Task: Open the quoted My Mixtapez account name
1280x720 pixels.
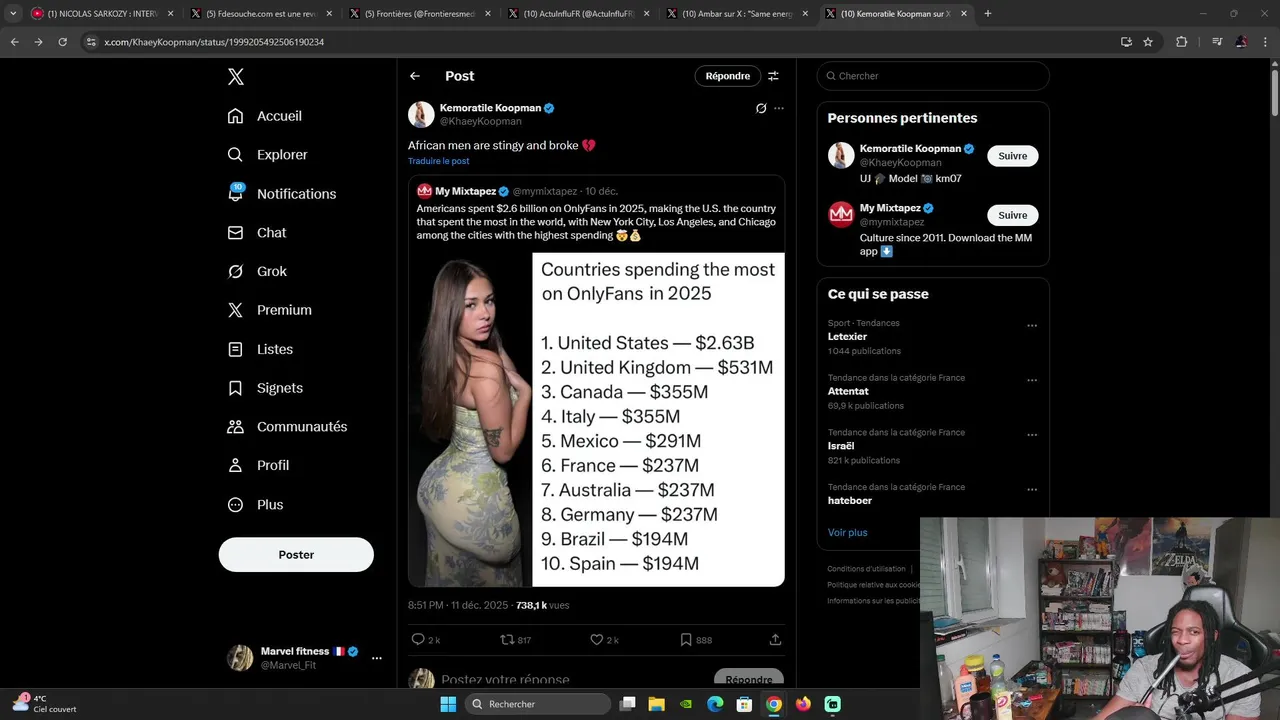Action: (x=466, y=191)
